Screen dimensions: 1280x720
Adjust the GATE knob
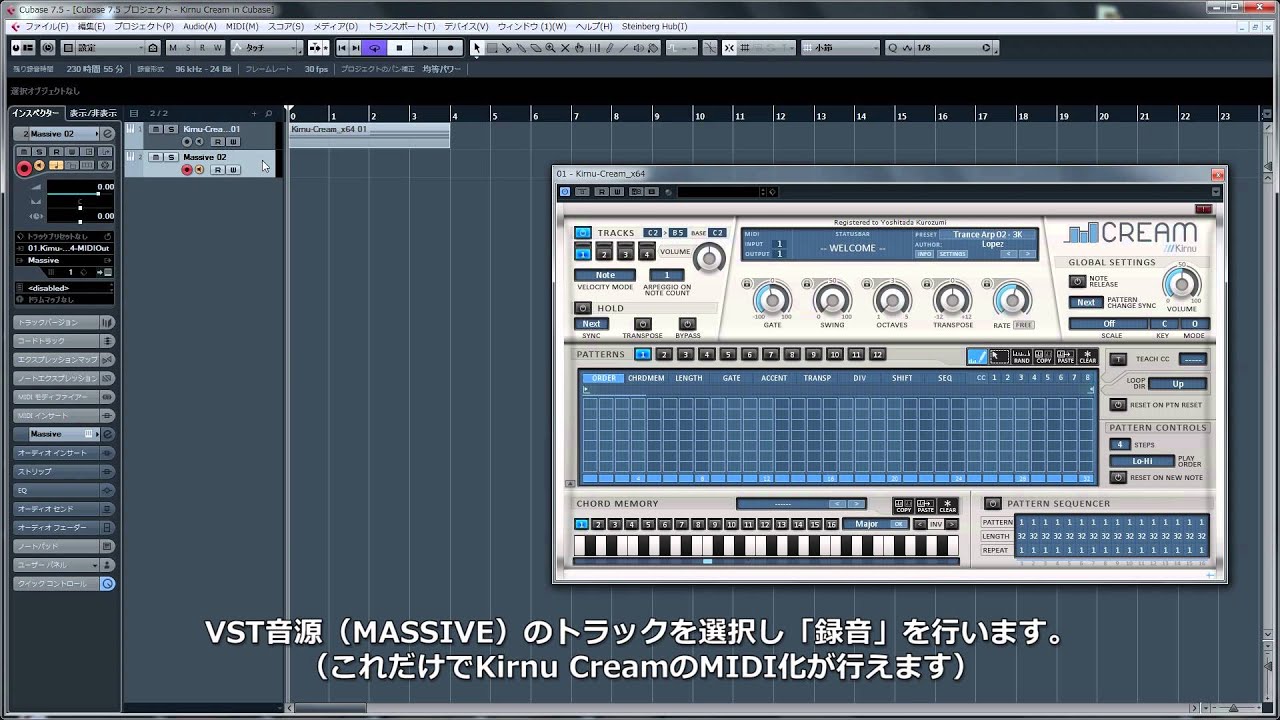tap(772, 299)
